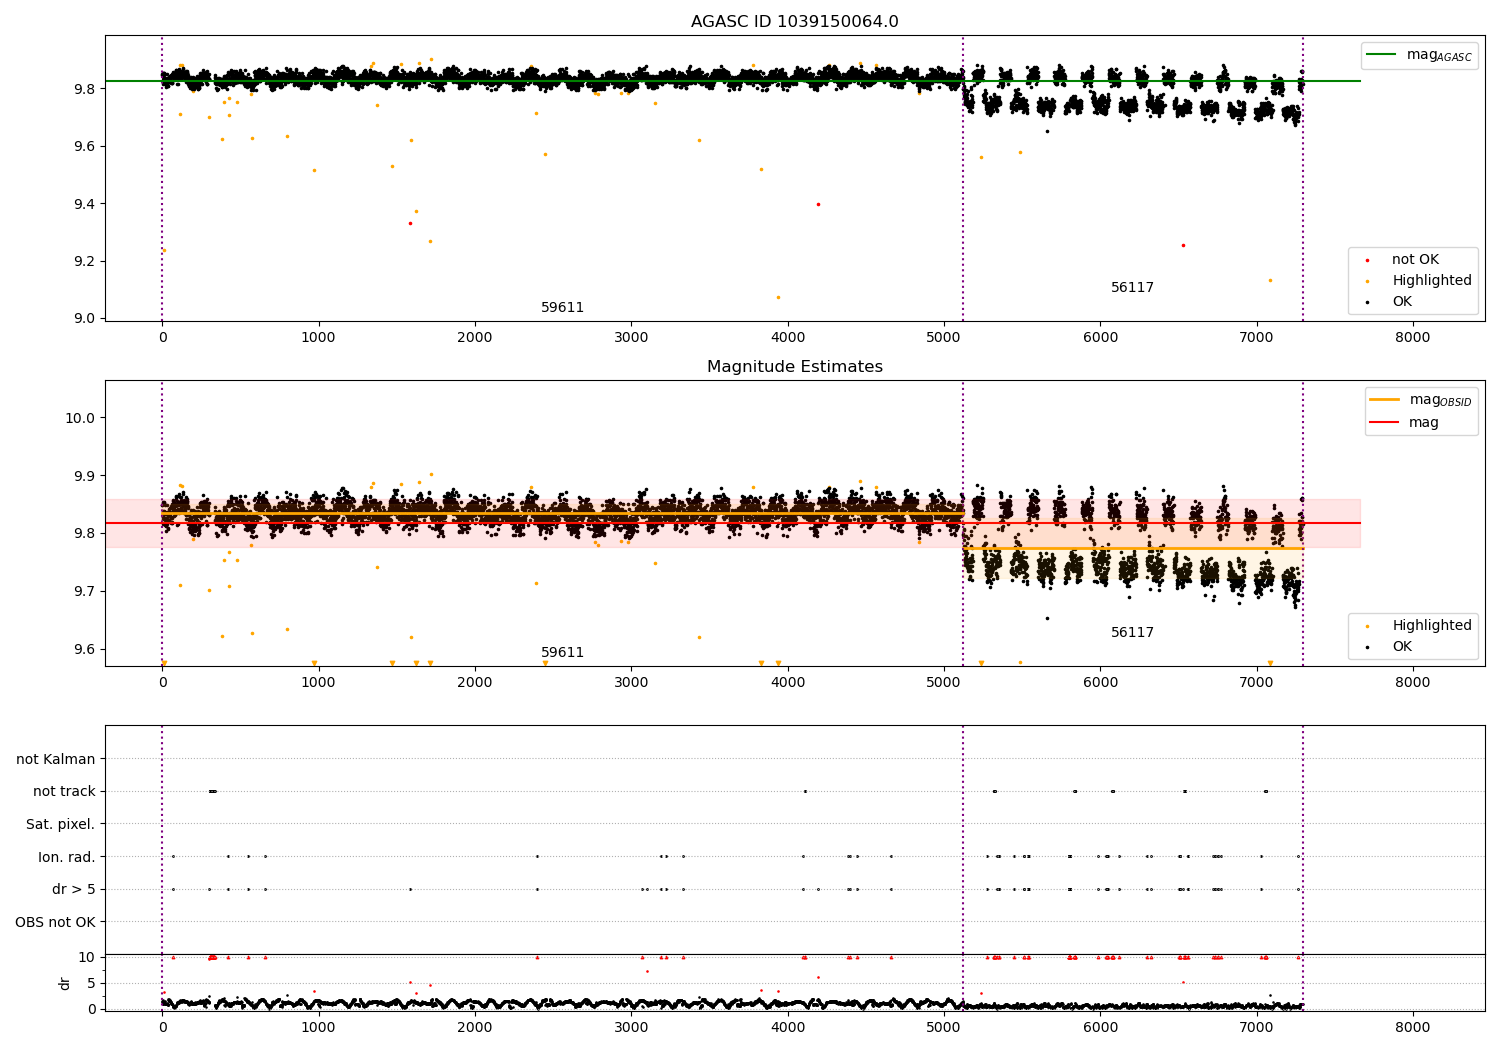Select the "OBS not OK" row label
1500x1050 pixels.
tap(56, 922)
